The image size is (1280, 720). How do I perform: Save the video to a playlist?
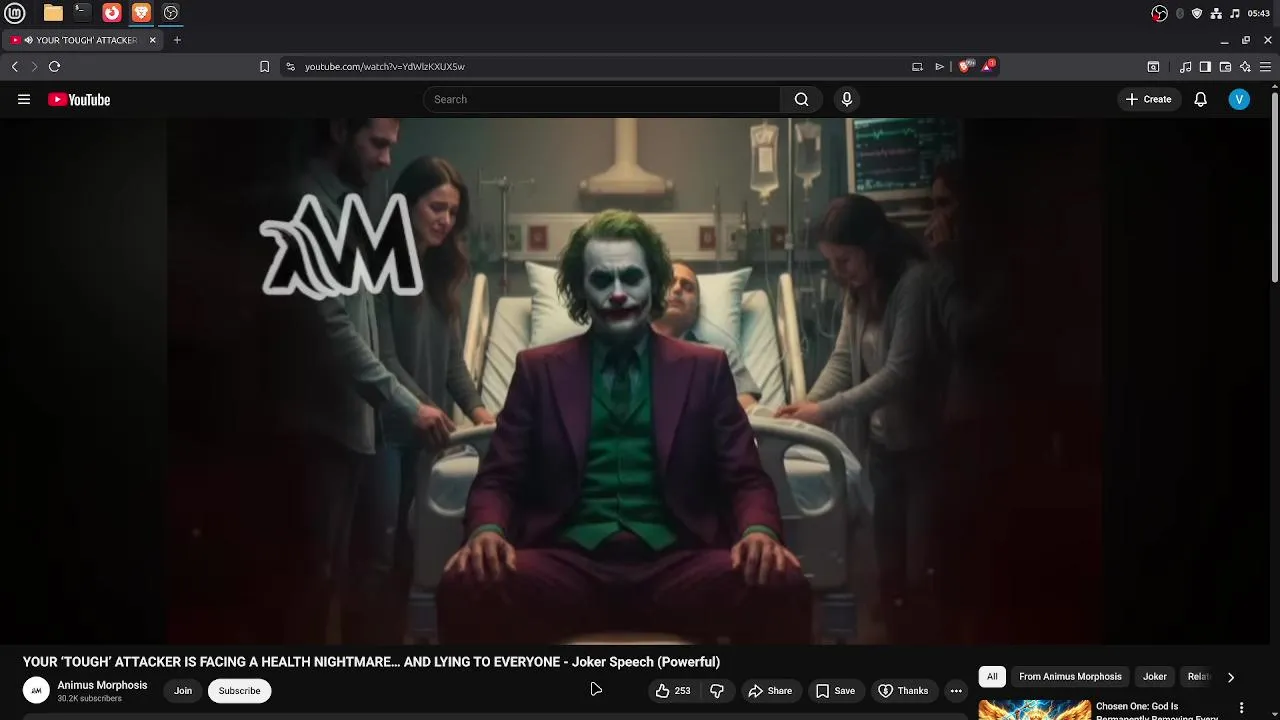point(835,690)
